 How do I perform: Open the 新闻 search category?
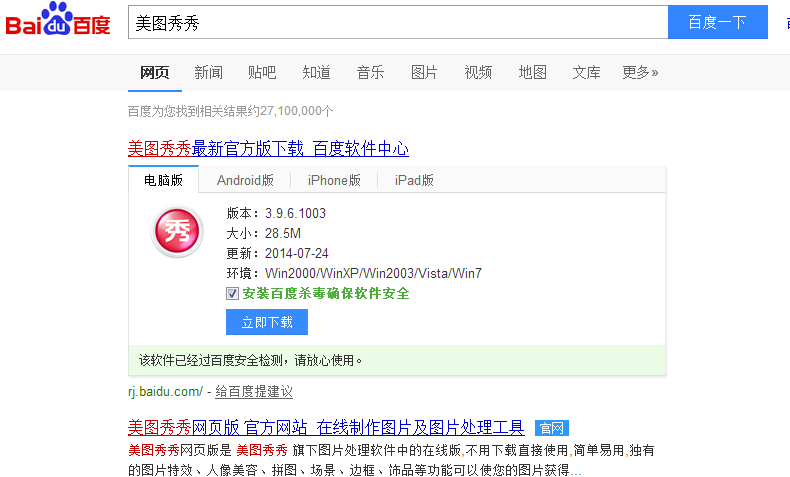point(209,72)
